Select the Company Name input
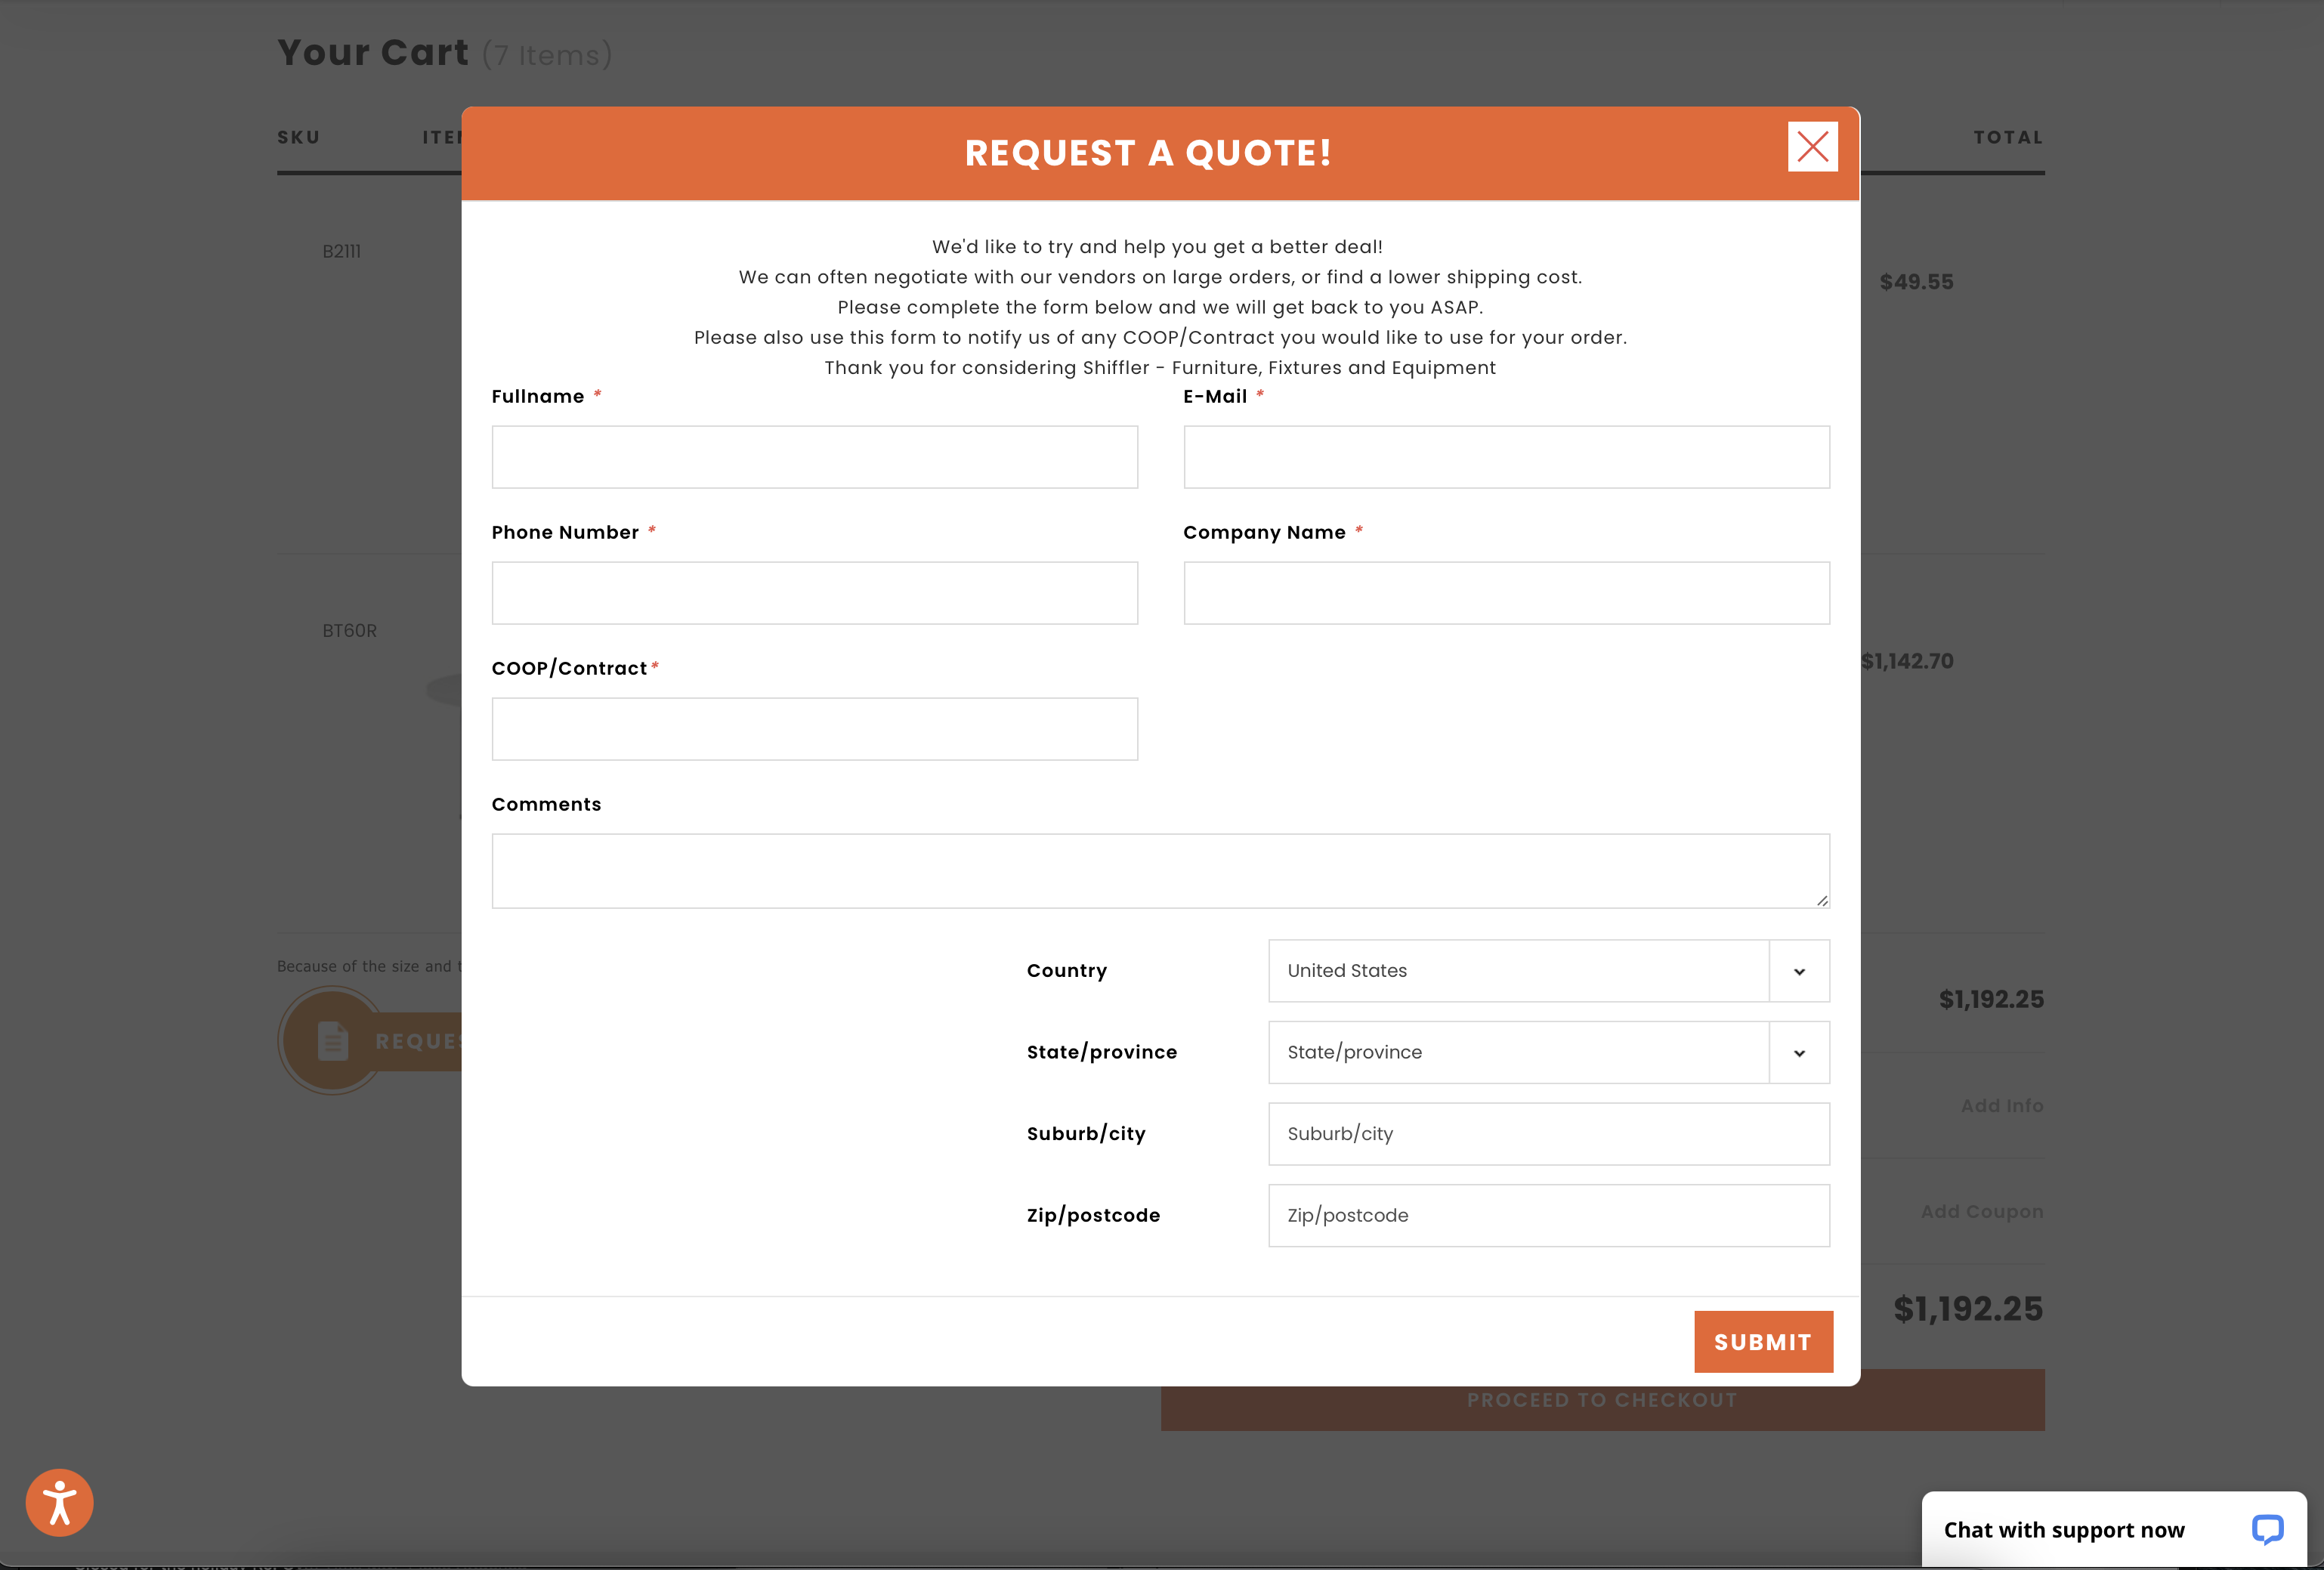The width and height of the screenshot is (2324, 1570). tap(1506, 593)
